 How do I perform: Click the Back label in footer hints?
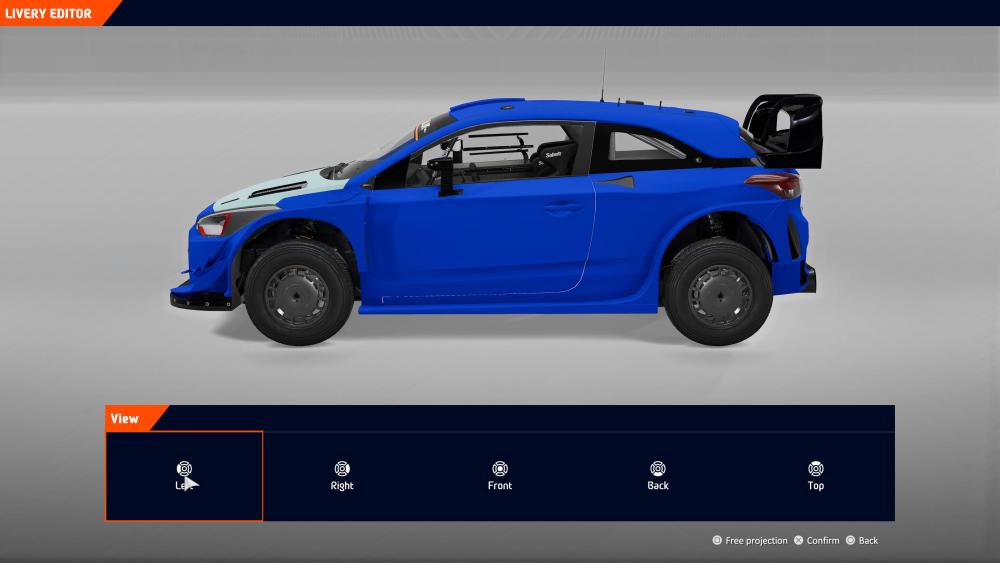click(x=868, y=541)
